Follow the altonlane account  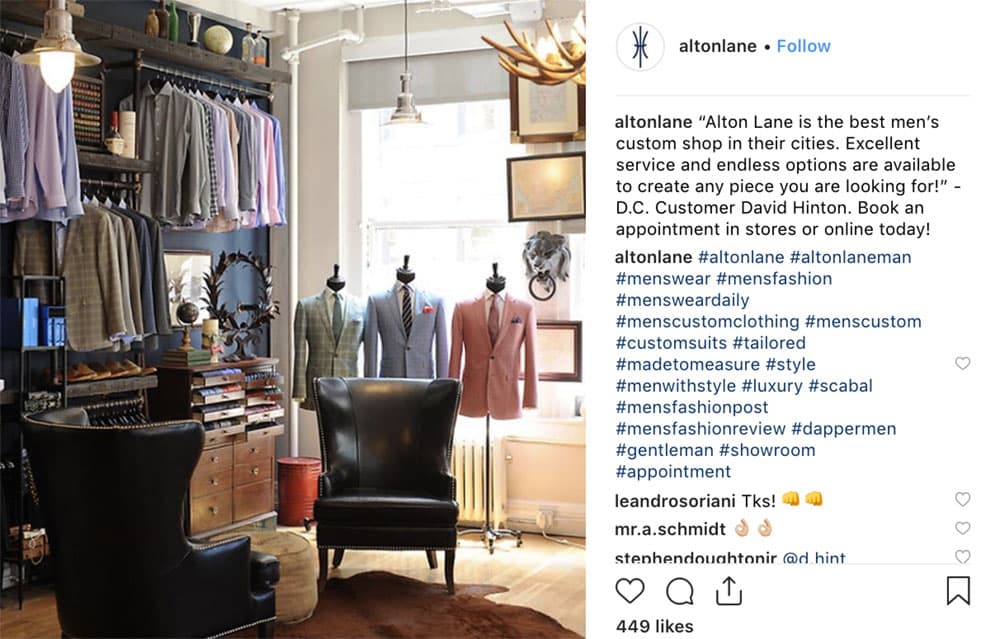(x=804, y=47)
